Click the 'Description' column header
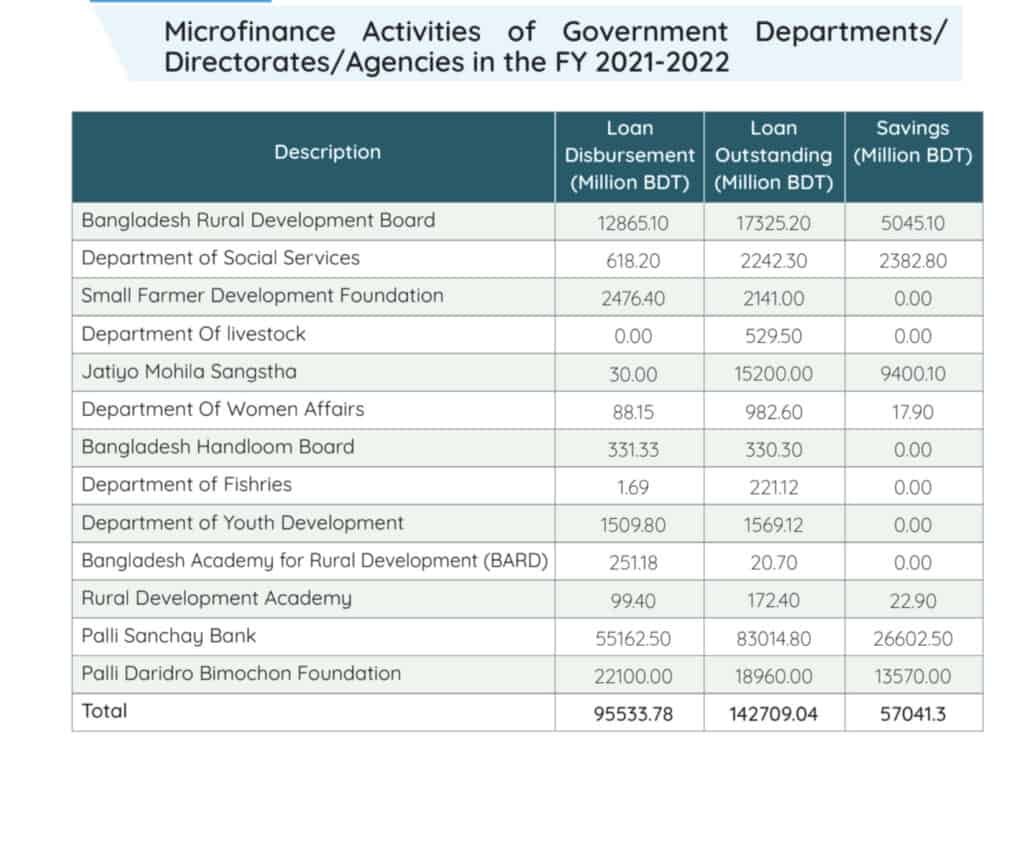The width and height of the screenshot is (1024, 854). coord(327,152)
